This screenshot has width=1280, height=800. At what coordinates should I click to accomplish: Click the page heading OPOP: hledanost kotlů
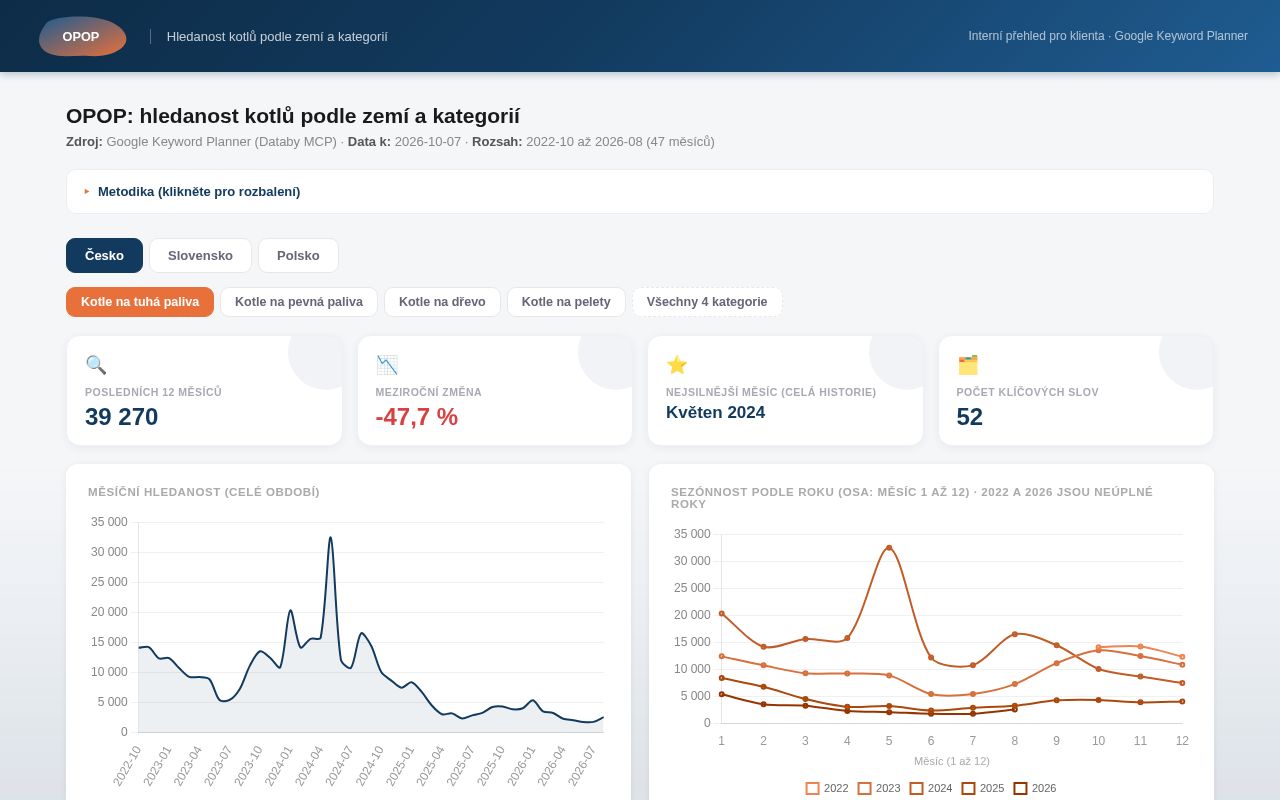coord(293,116)
